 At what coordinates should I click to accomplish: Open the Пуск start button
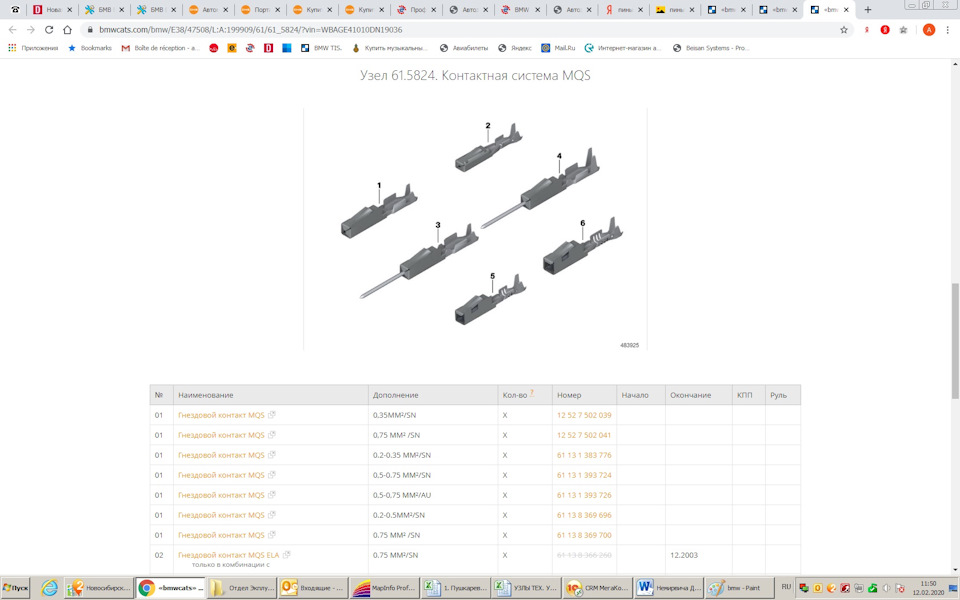click(16, 588)
